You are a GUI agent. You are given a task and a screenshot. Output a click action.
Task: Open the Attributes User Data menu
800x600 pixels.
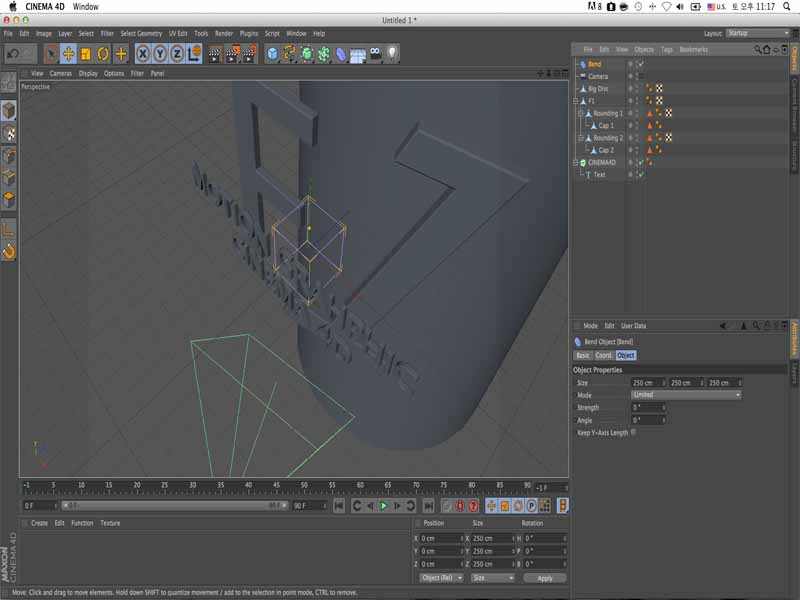click(x=634, y=326)
